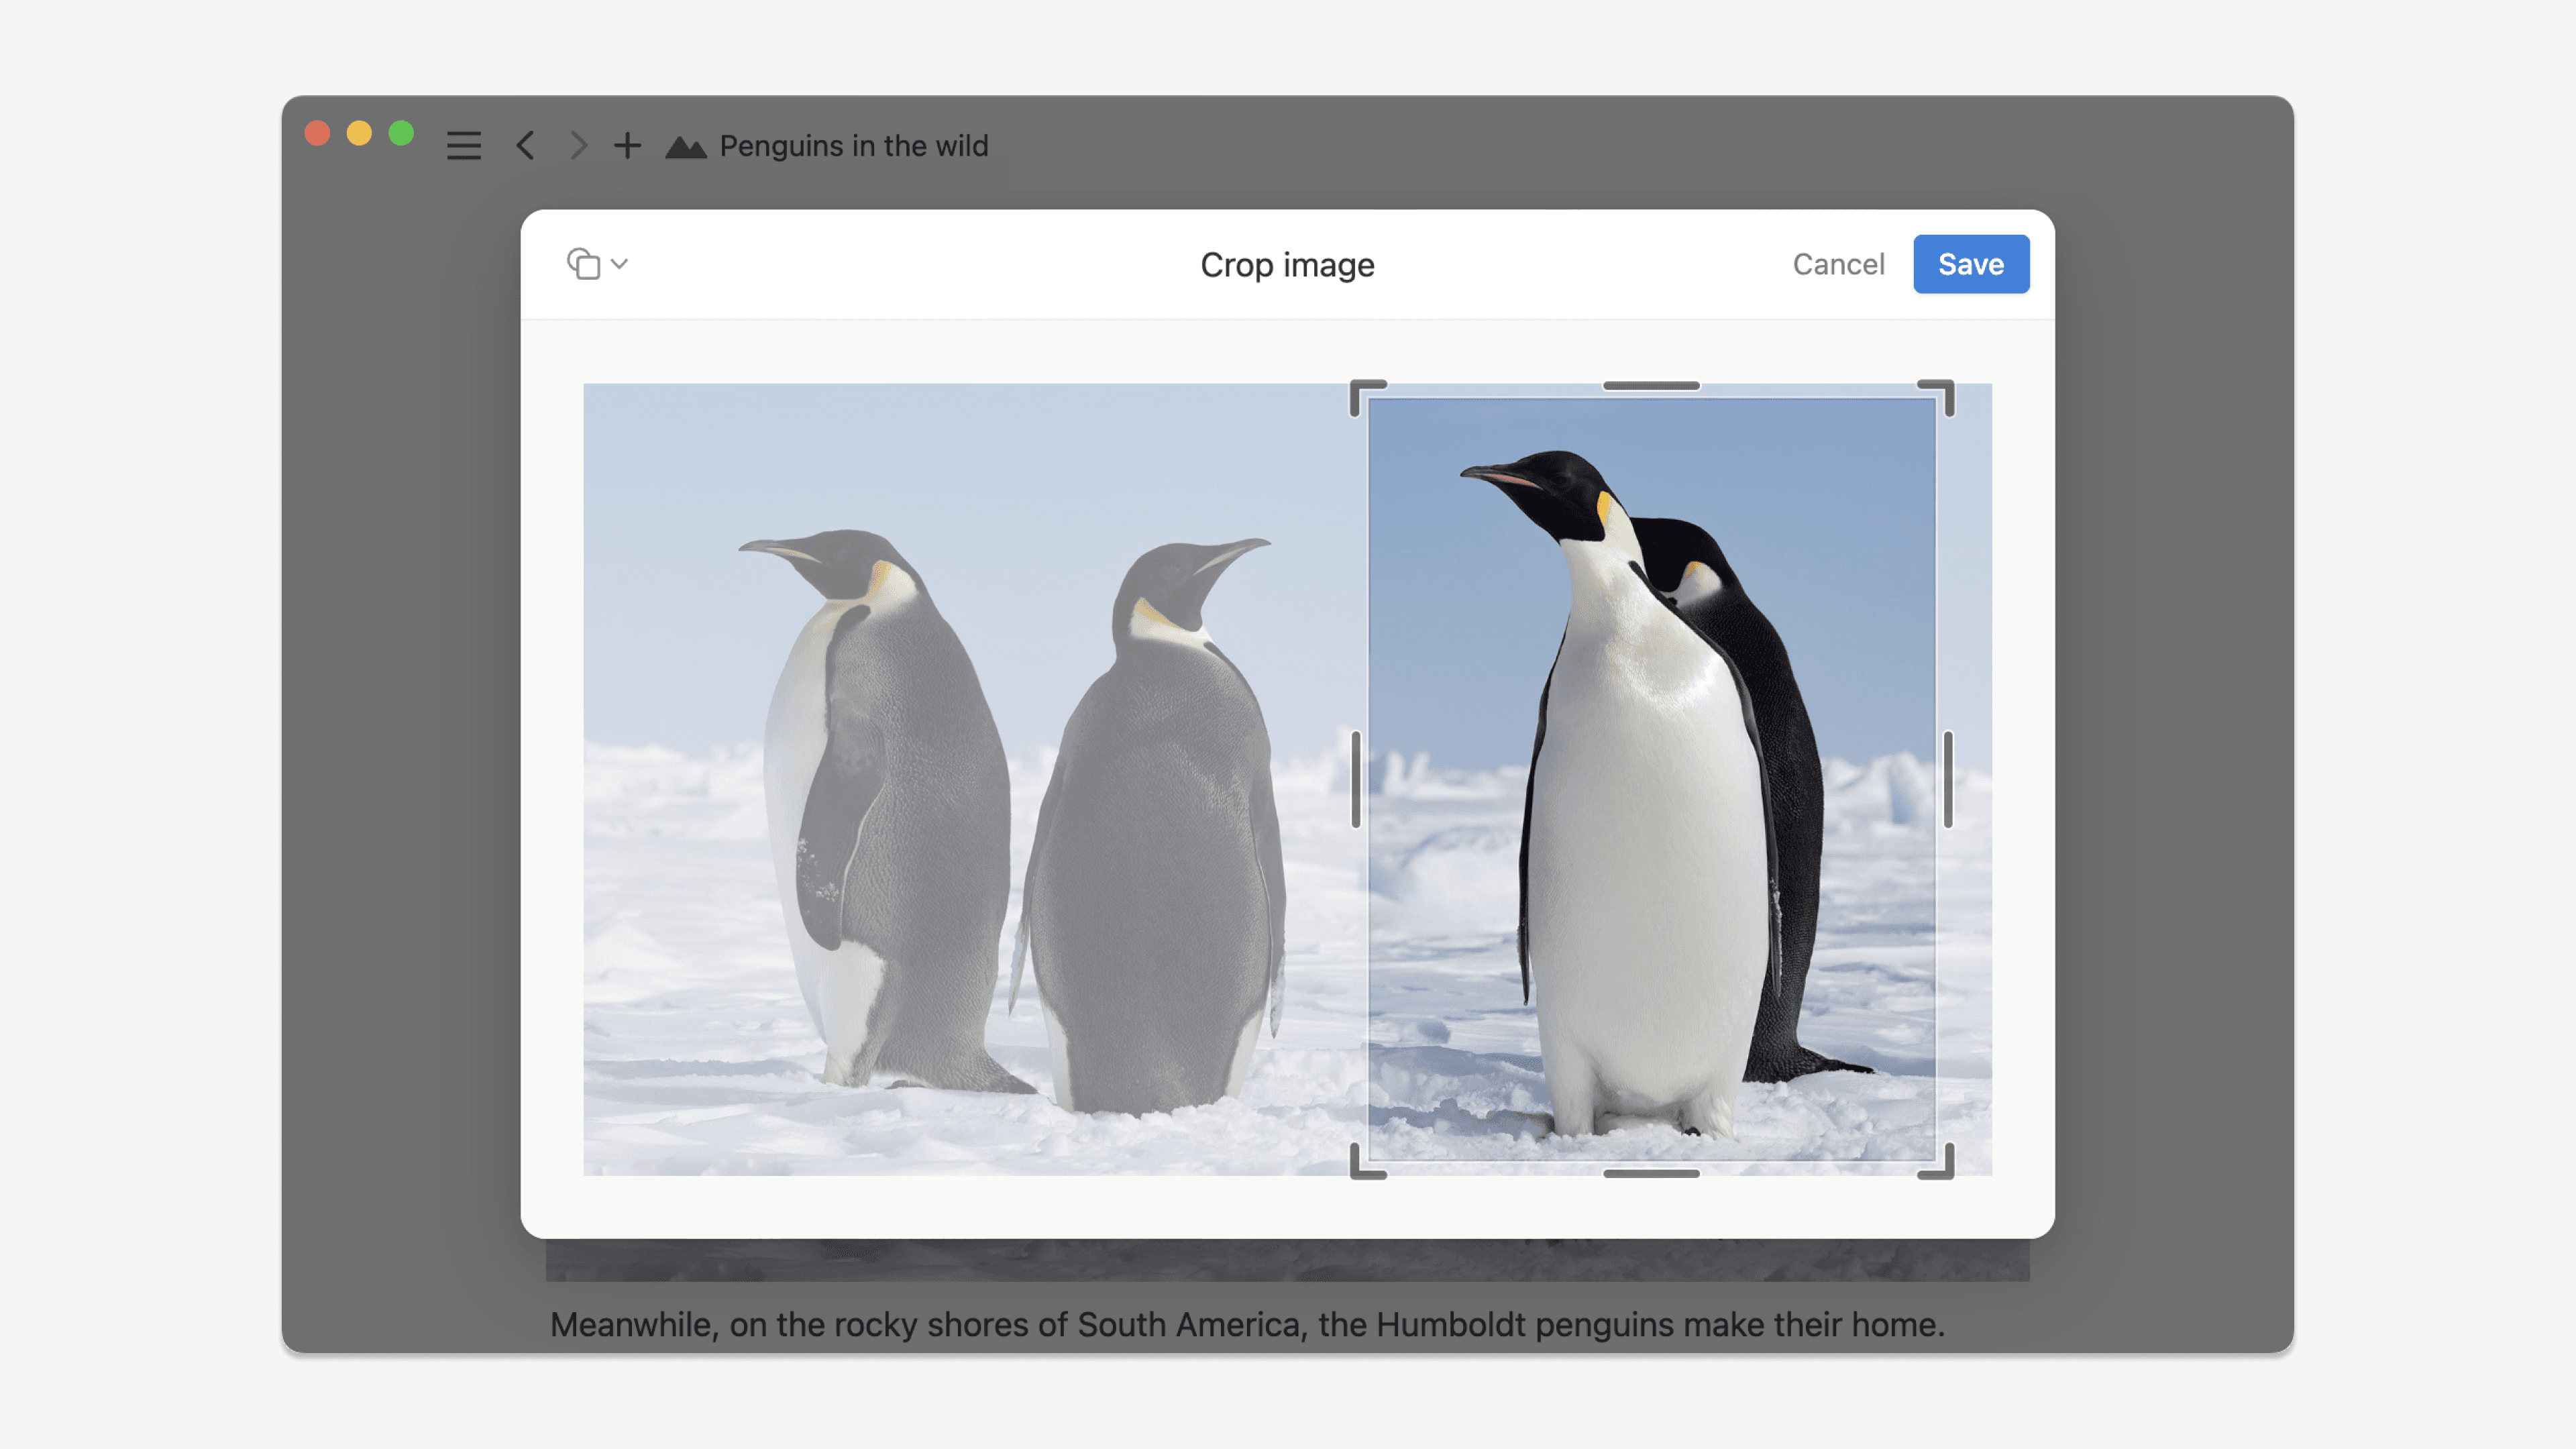The height and width of the screenshot is (1449, 2576).
Task: Go back with the left arrow
Action: tap(526, 146)
